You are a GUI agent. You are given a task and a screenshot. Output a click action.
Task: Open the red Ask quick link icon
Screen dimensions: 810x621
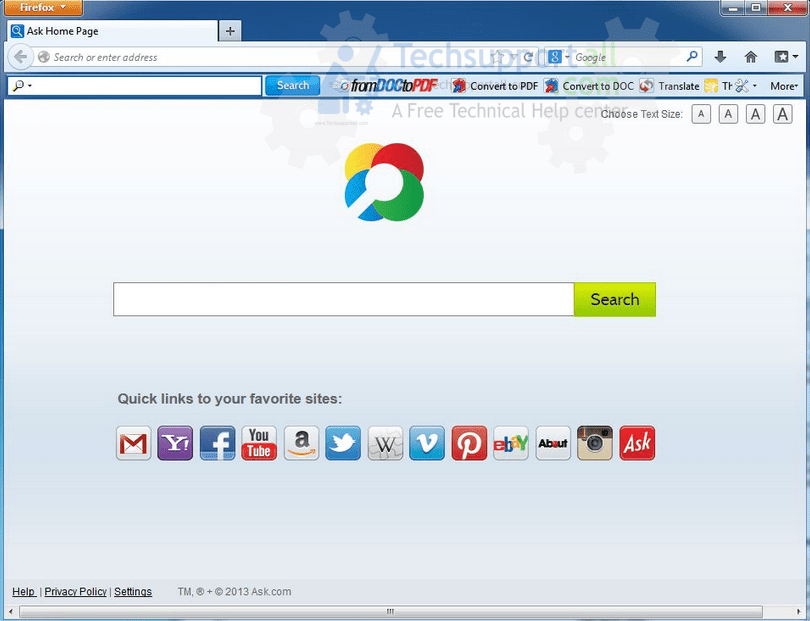point(637,443)
